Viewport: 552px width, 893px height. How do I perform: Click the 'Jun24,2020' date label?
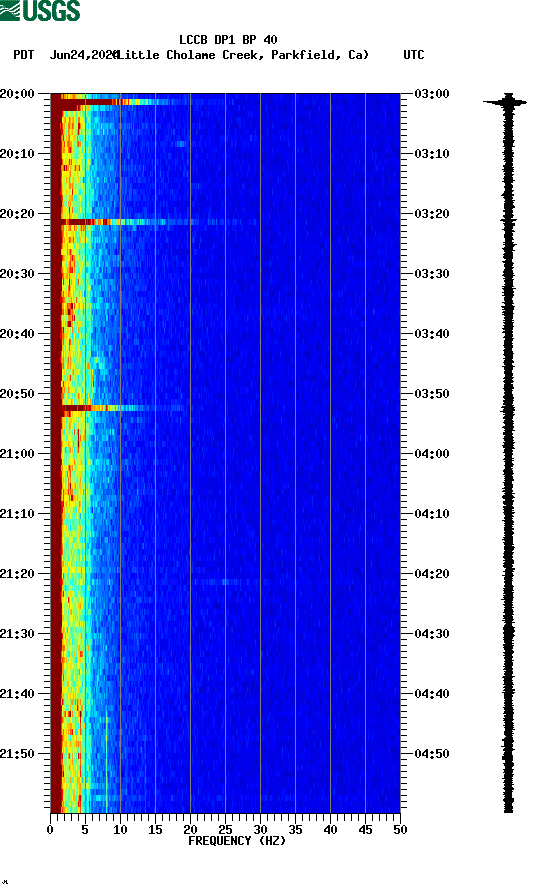[x=83, y=55]
